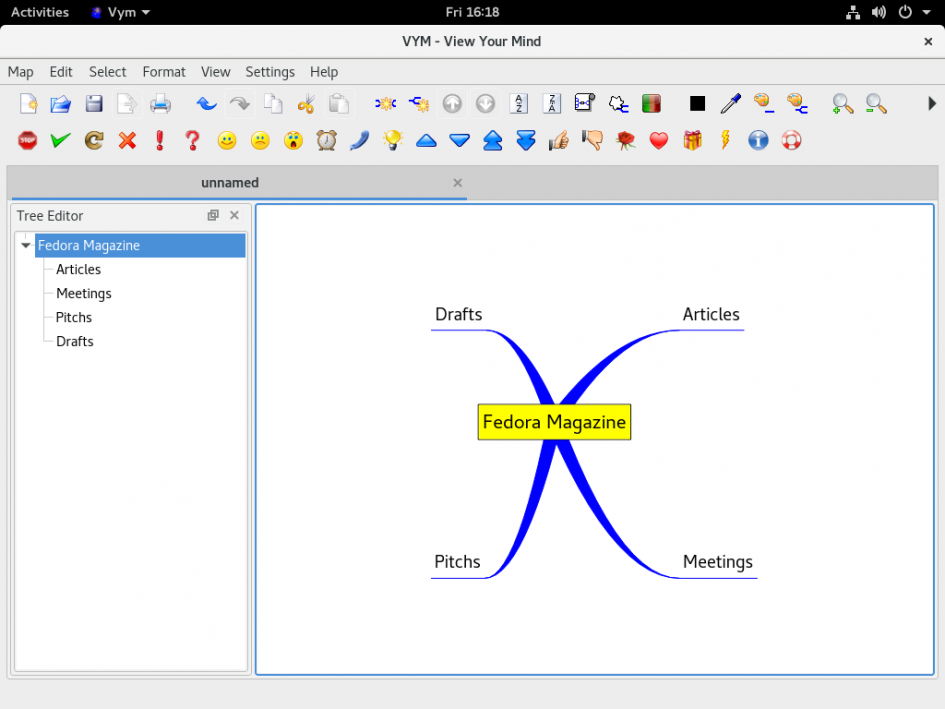Toggle the red heart flag
The width and height of the screenshot is (945, 709).
pyautogui.click(x=658, y=140)
